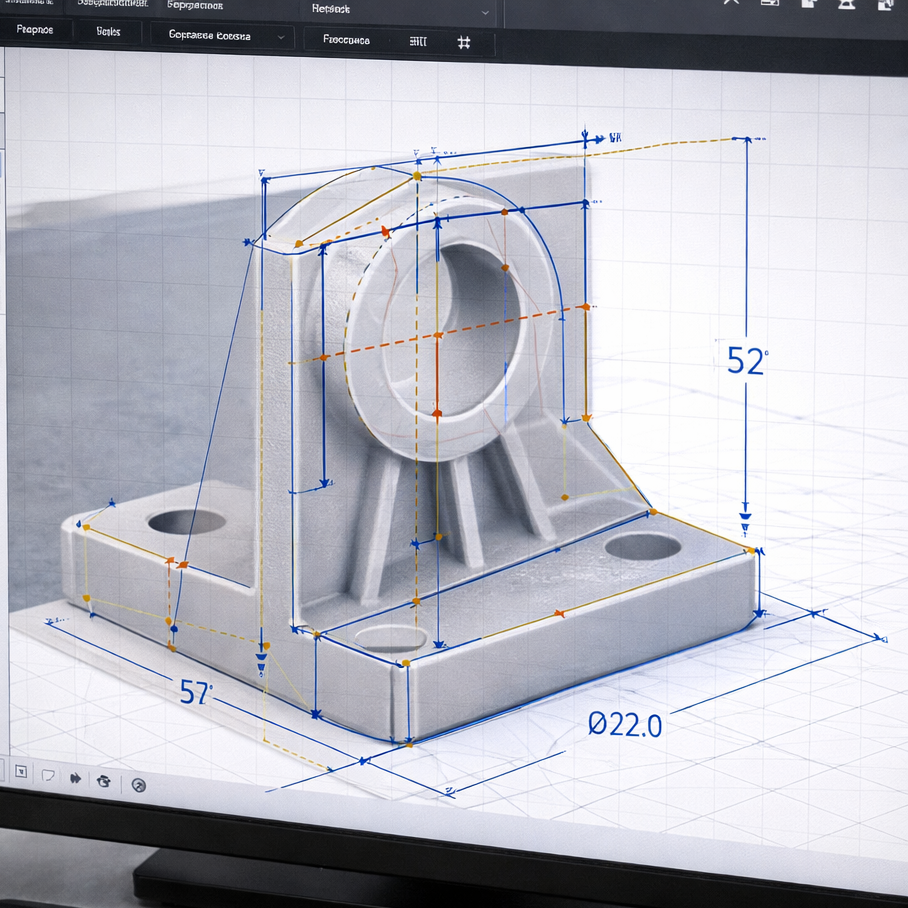Click the column bars icon beside Frocence
The image size is (908, 908).
coord(418,42)
